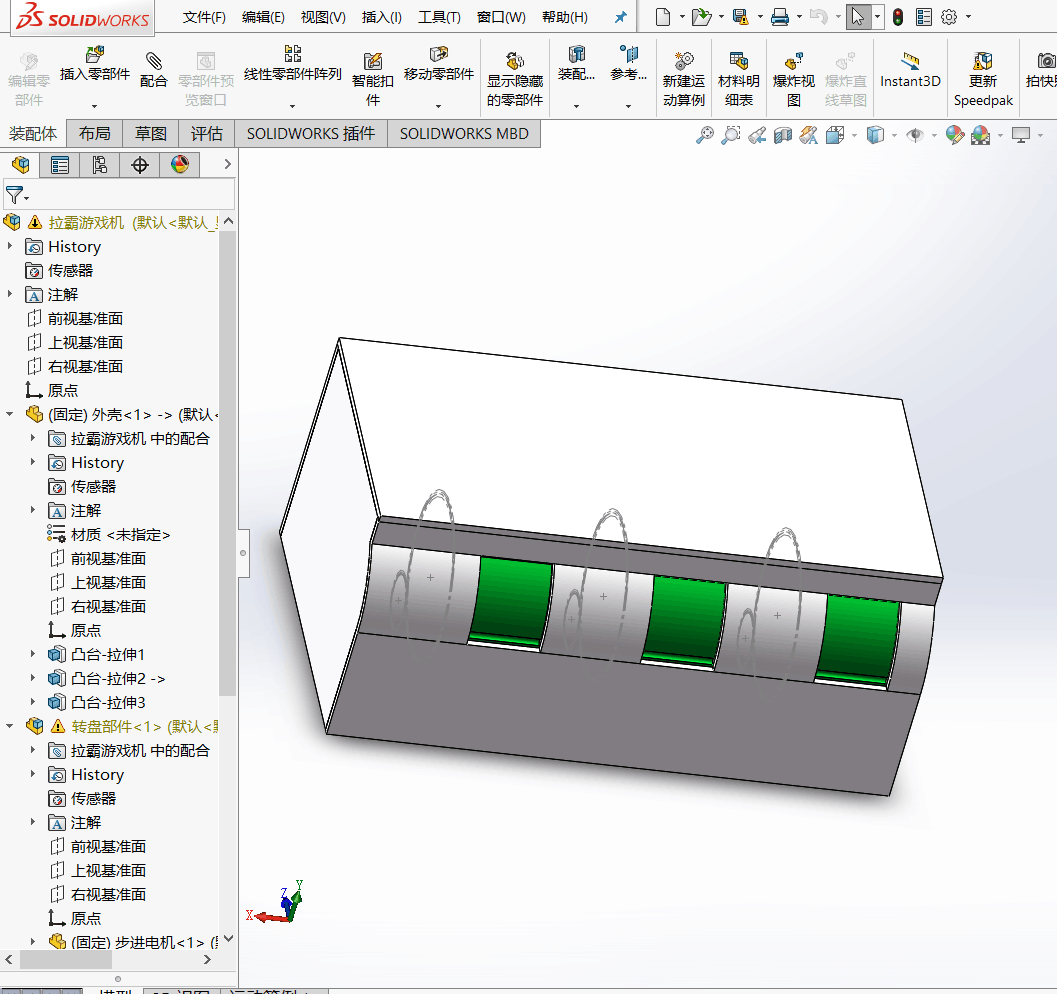Toggle the Hide/Show Items eye icon
Screen dimensions: 1057x994
(915, 135)
